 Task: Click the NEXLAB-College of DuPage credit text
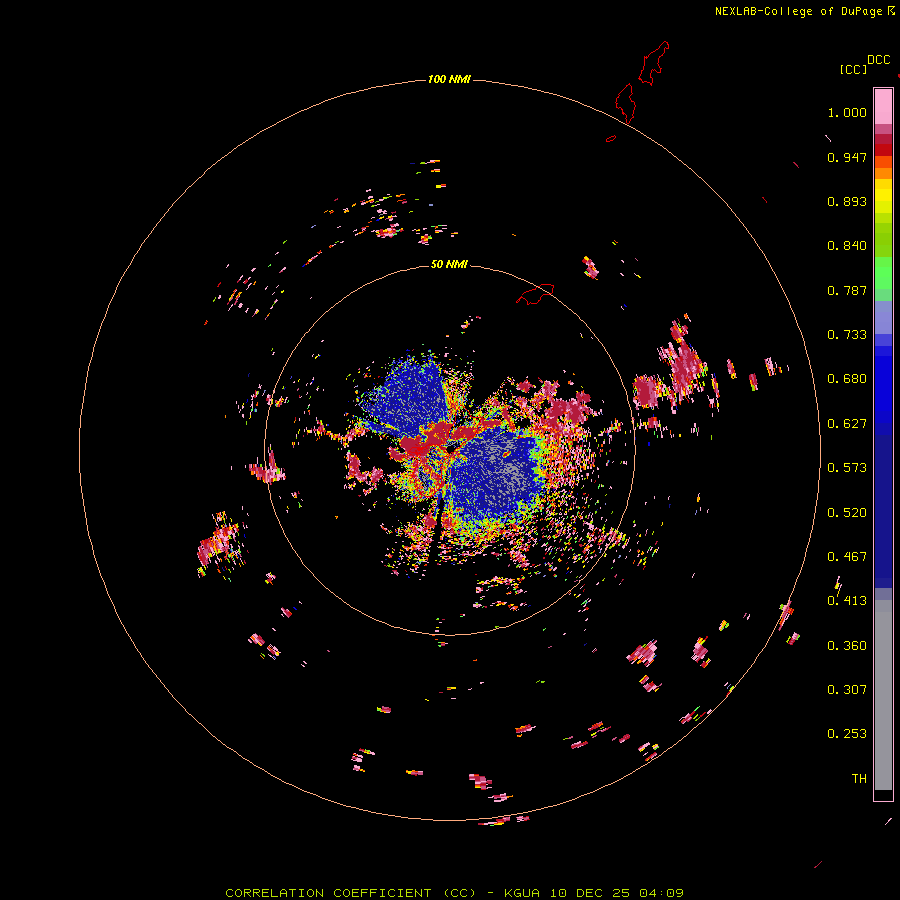[798, 11]
